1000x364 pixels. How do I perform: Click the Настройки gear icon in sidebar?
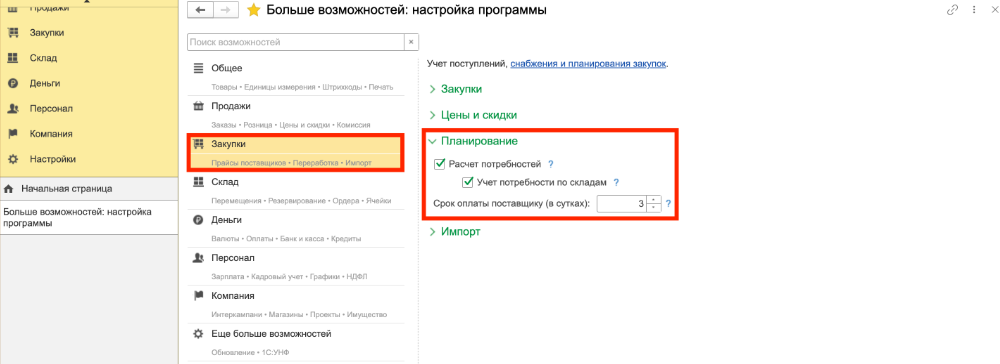pos(12,159)
